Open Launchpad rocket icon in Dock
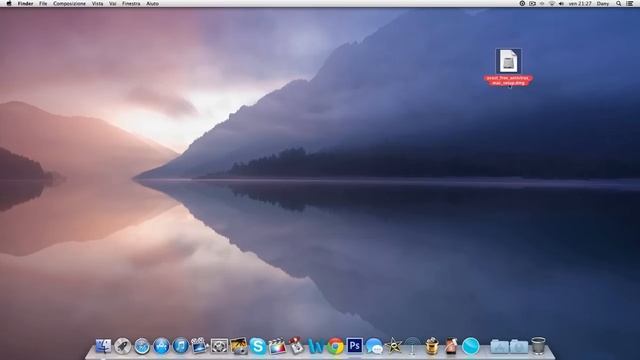This screenshot has width=640, height=360. 122,346
